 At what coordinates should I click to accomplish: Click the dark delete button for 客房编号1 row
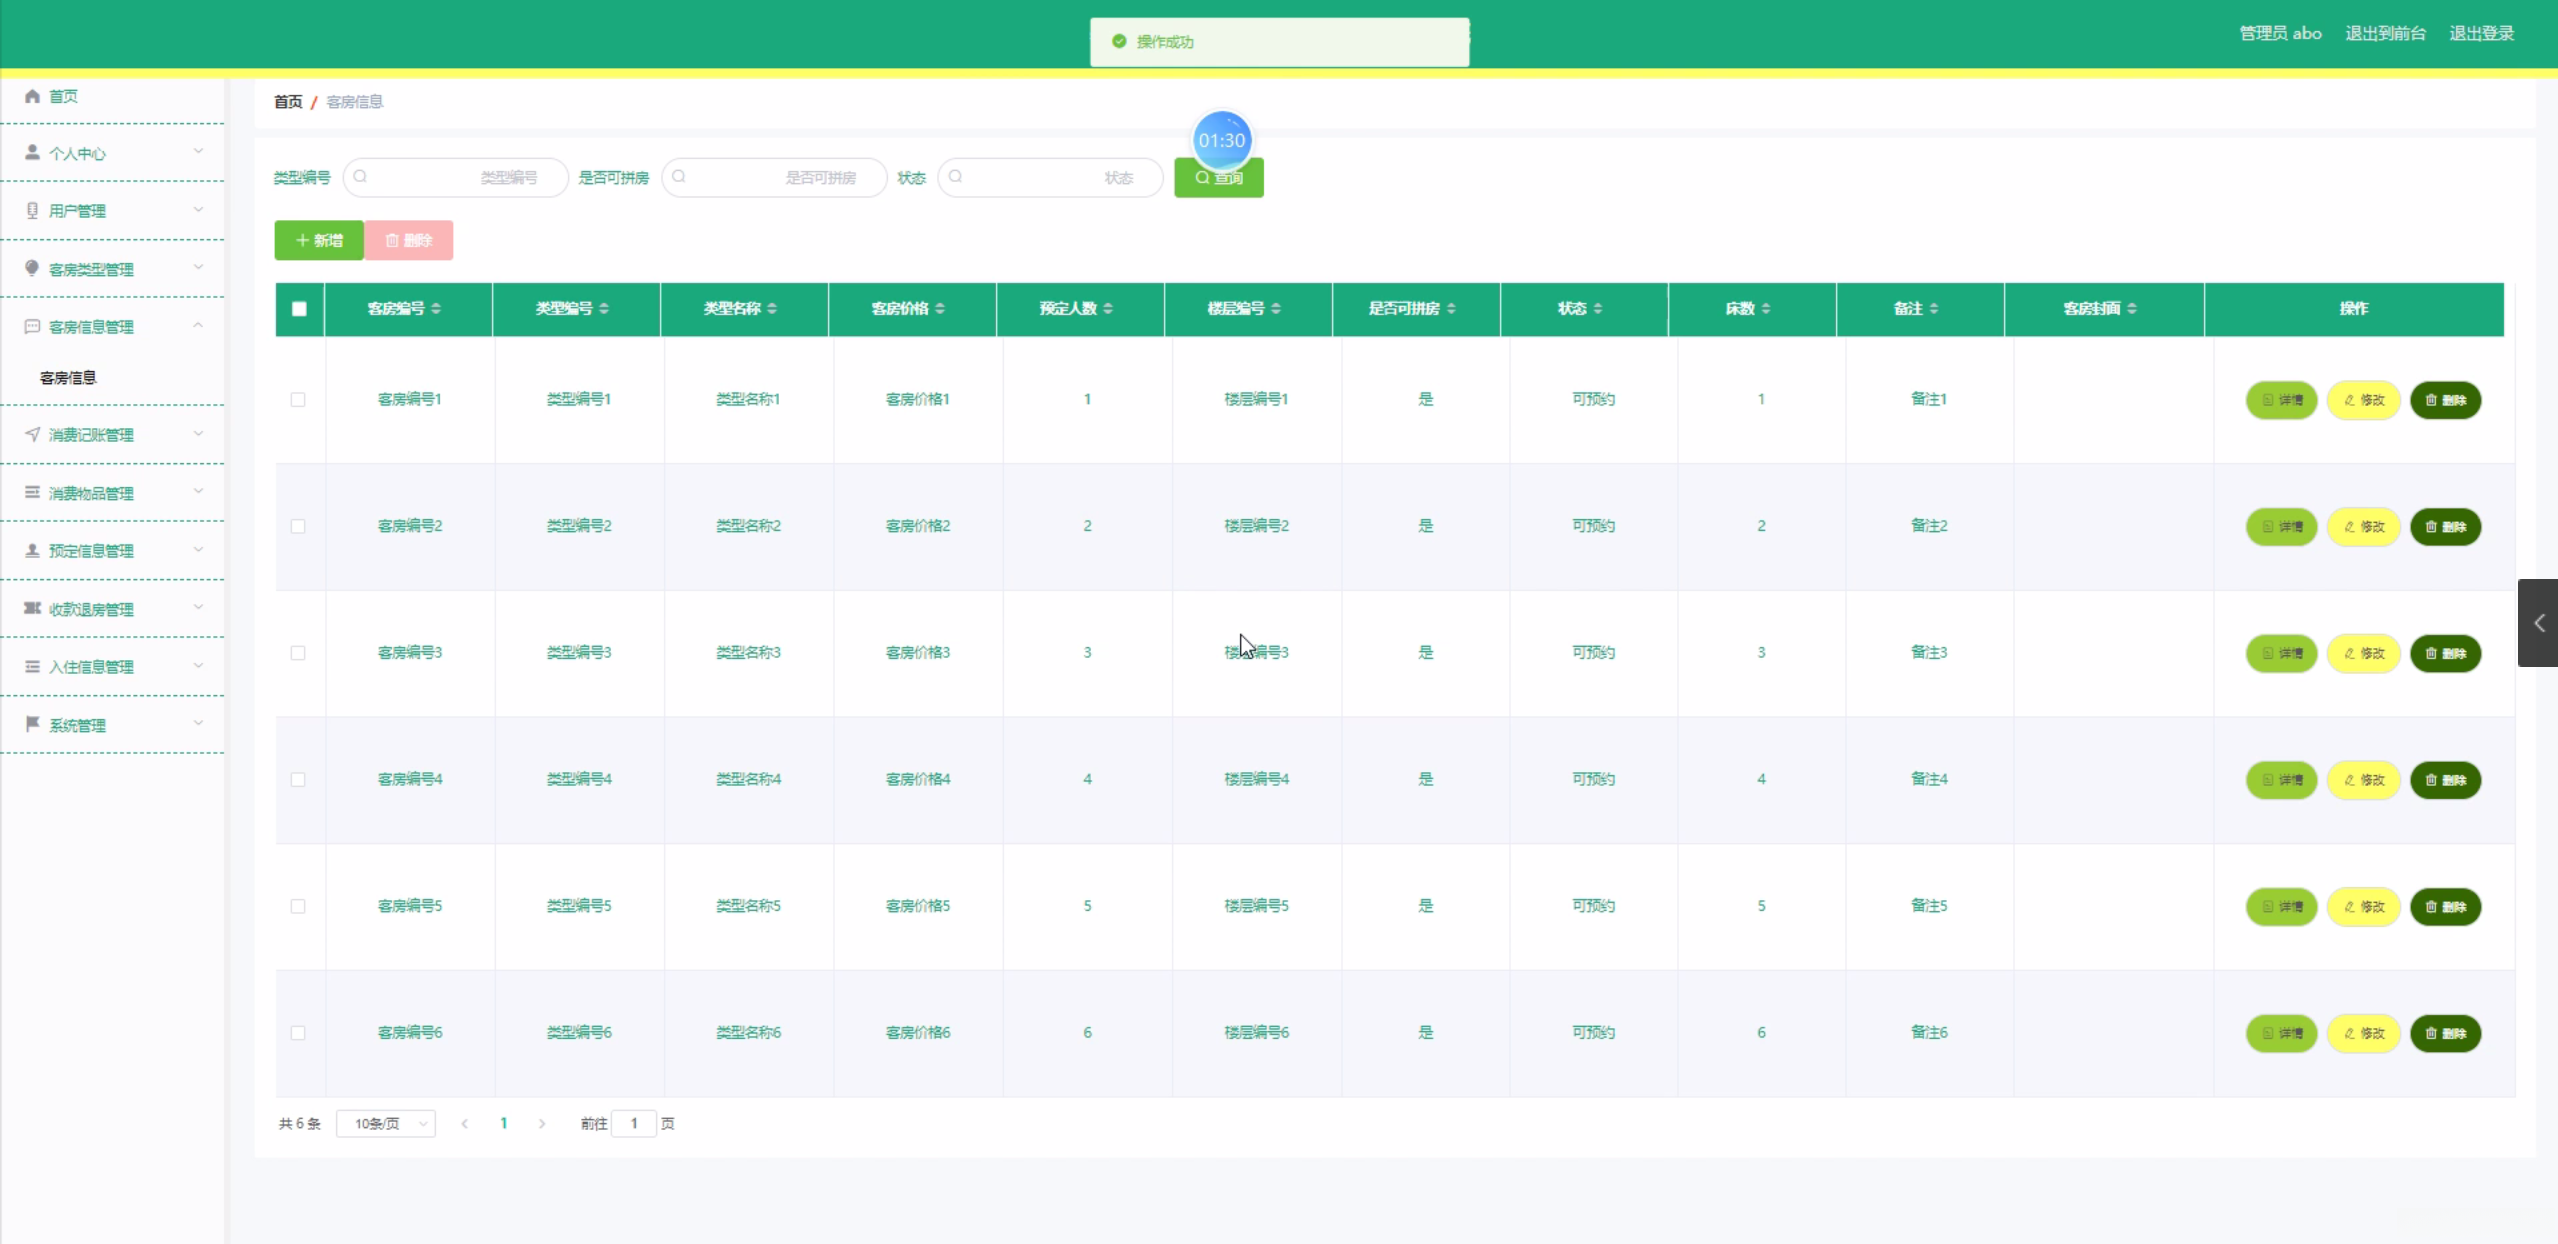pyautogui.click(x=2445, y=400)
